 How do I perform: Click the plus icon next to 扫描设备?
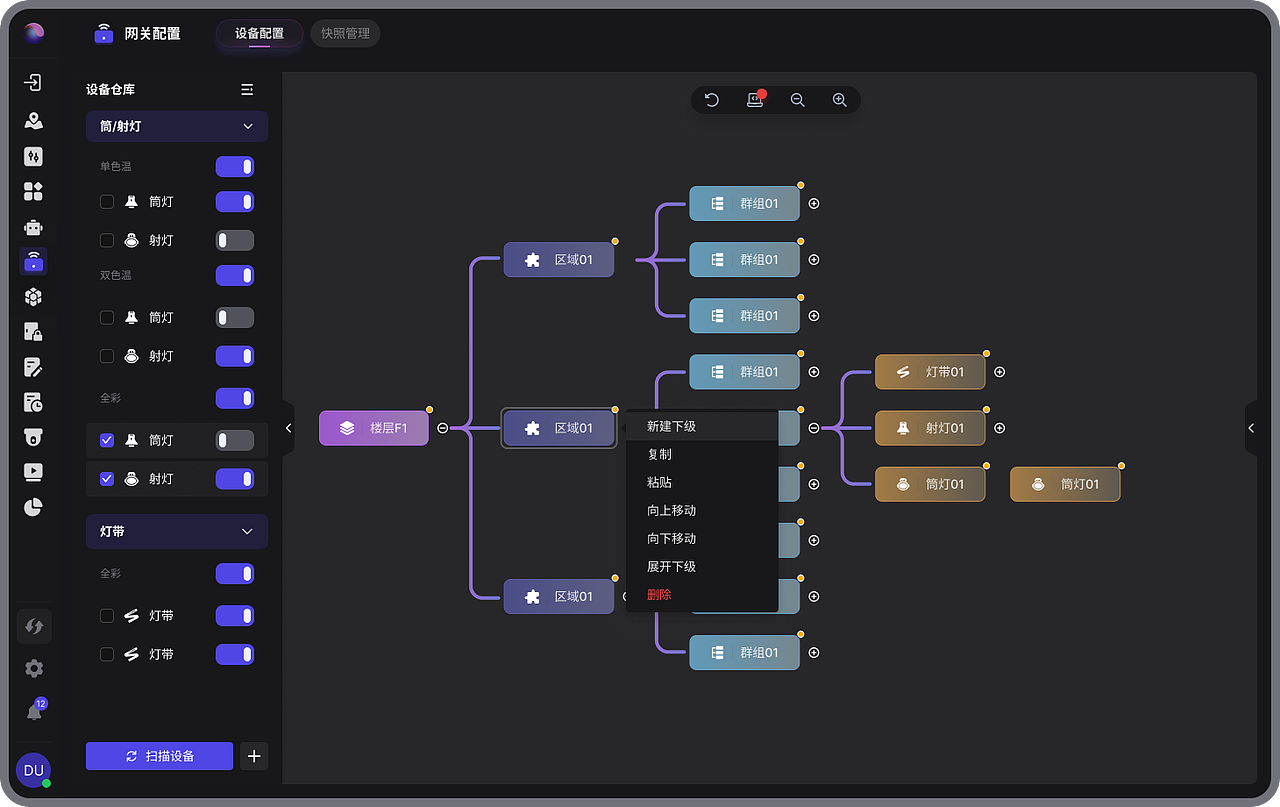coord(254,756)
